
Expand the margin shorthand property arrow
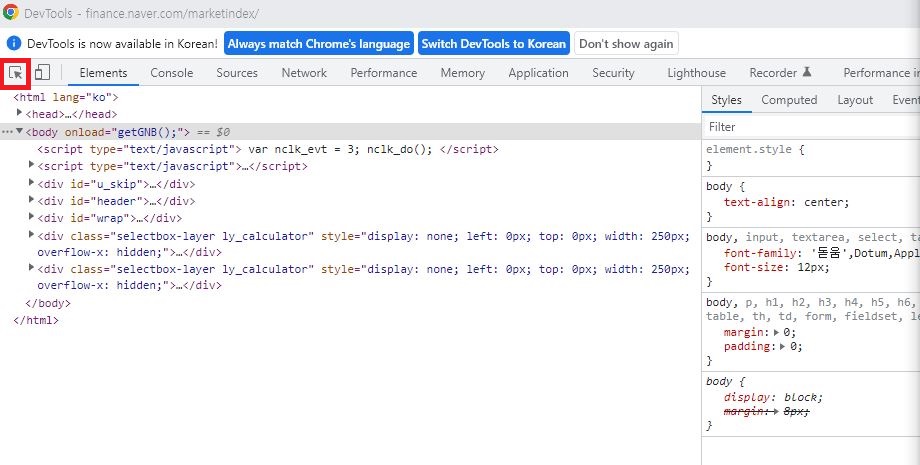(776, 332)
